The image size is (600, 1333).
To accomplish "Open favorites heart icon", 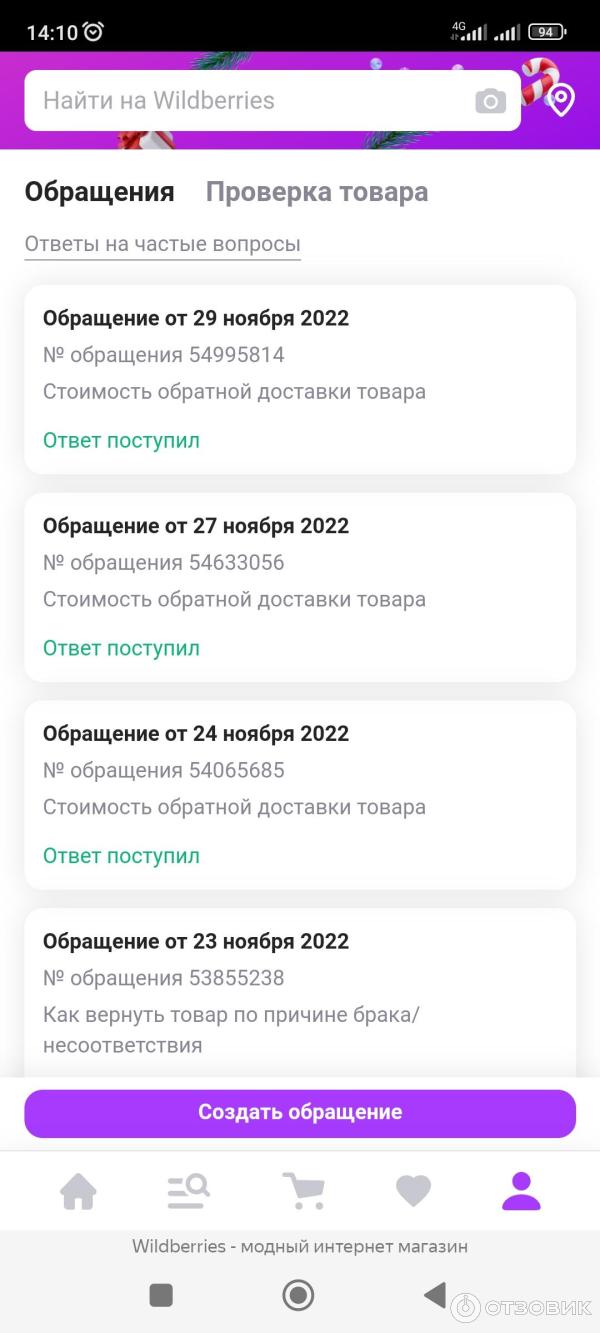I will [413, 1191].
